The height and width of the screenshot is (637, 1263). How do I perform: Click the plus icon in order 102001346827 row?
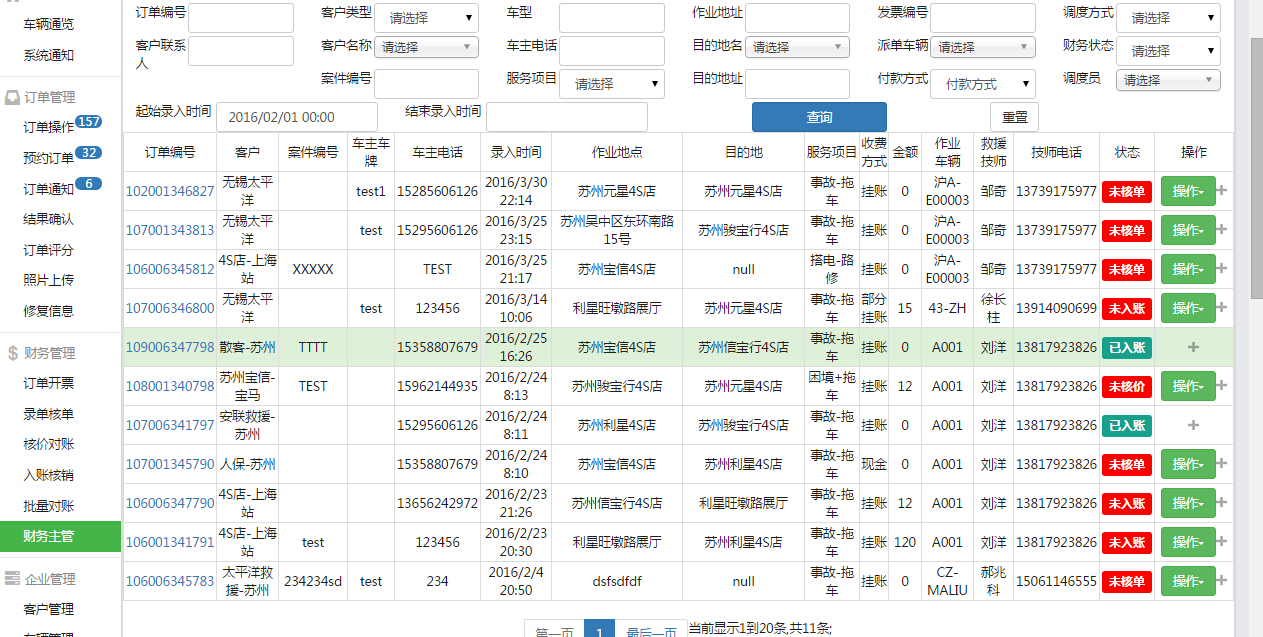pyautogui.click(x=1222, y=191)
